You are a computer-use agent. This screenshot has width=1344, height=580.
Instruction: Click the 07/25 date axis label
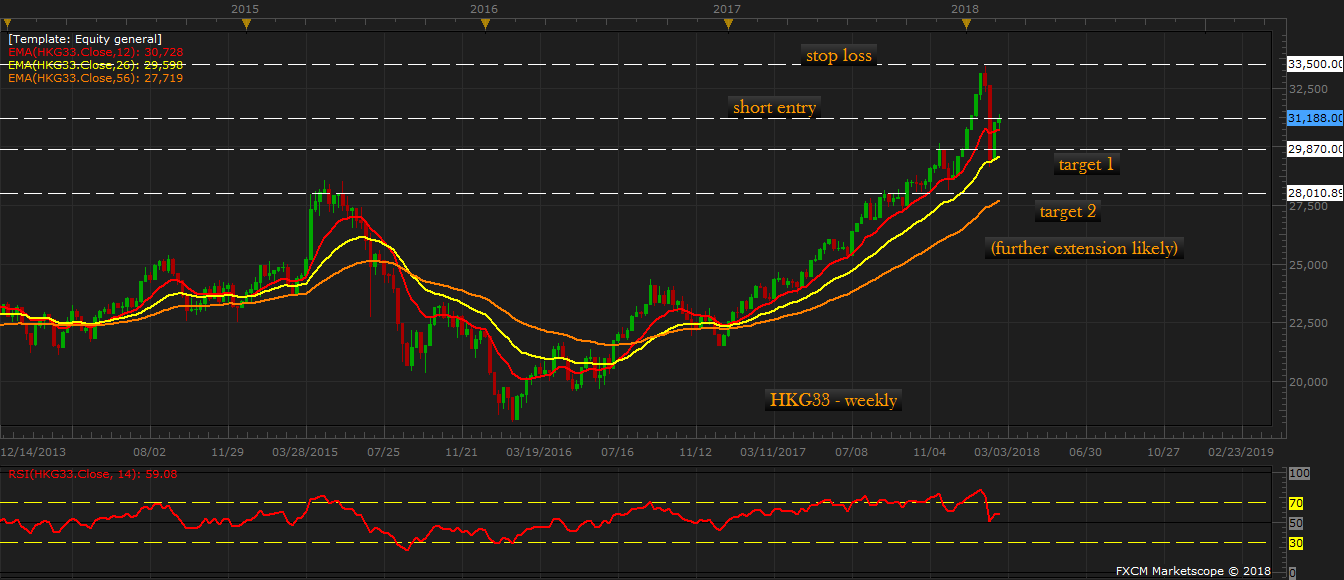(384, 452)
